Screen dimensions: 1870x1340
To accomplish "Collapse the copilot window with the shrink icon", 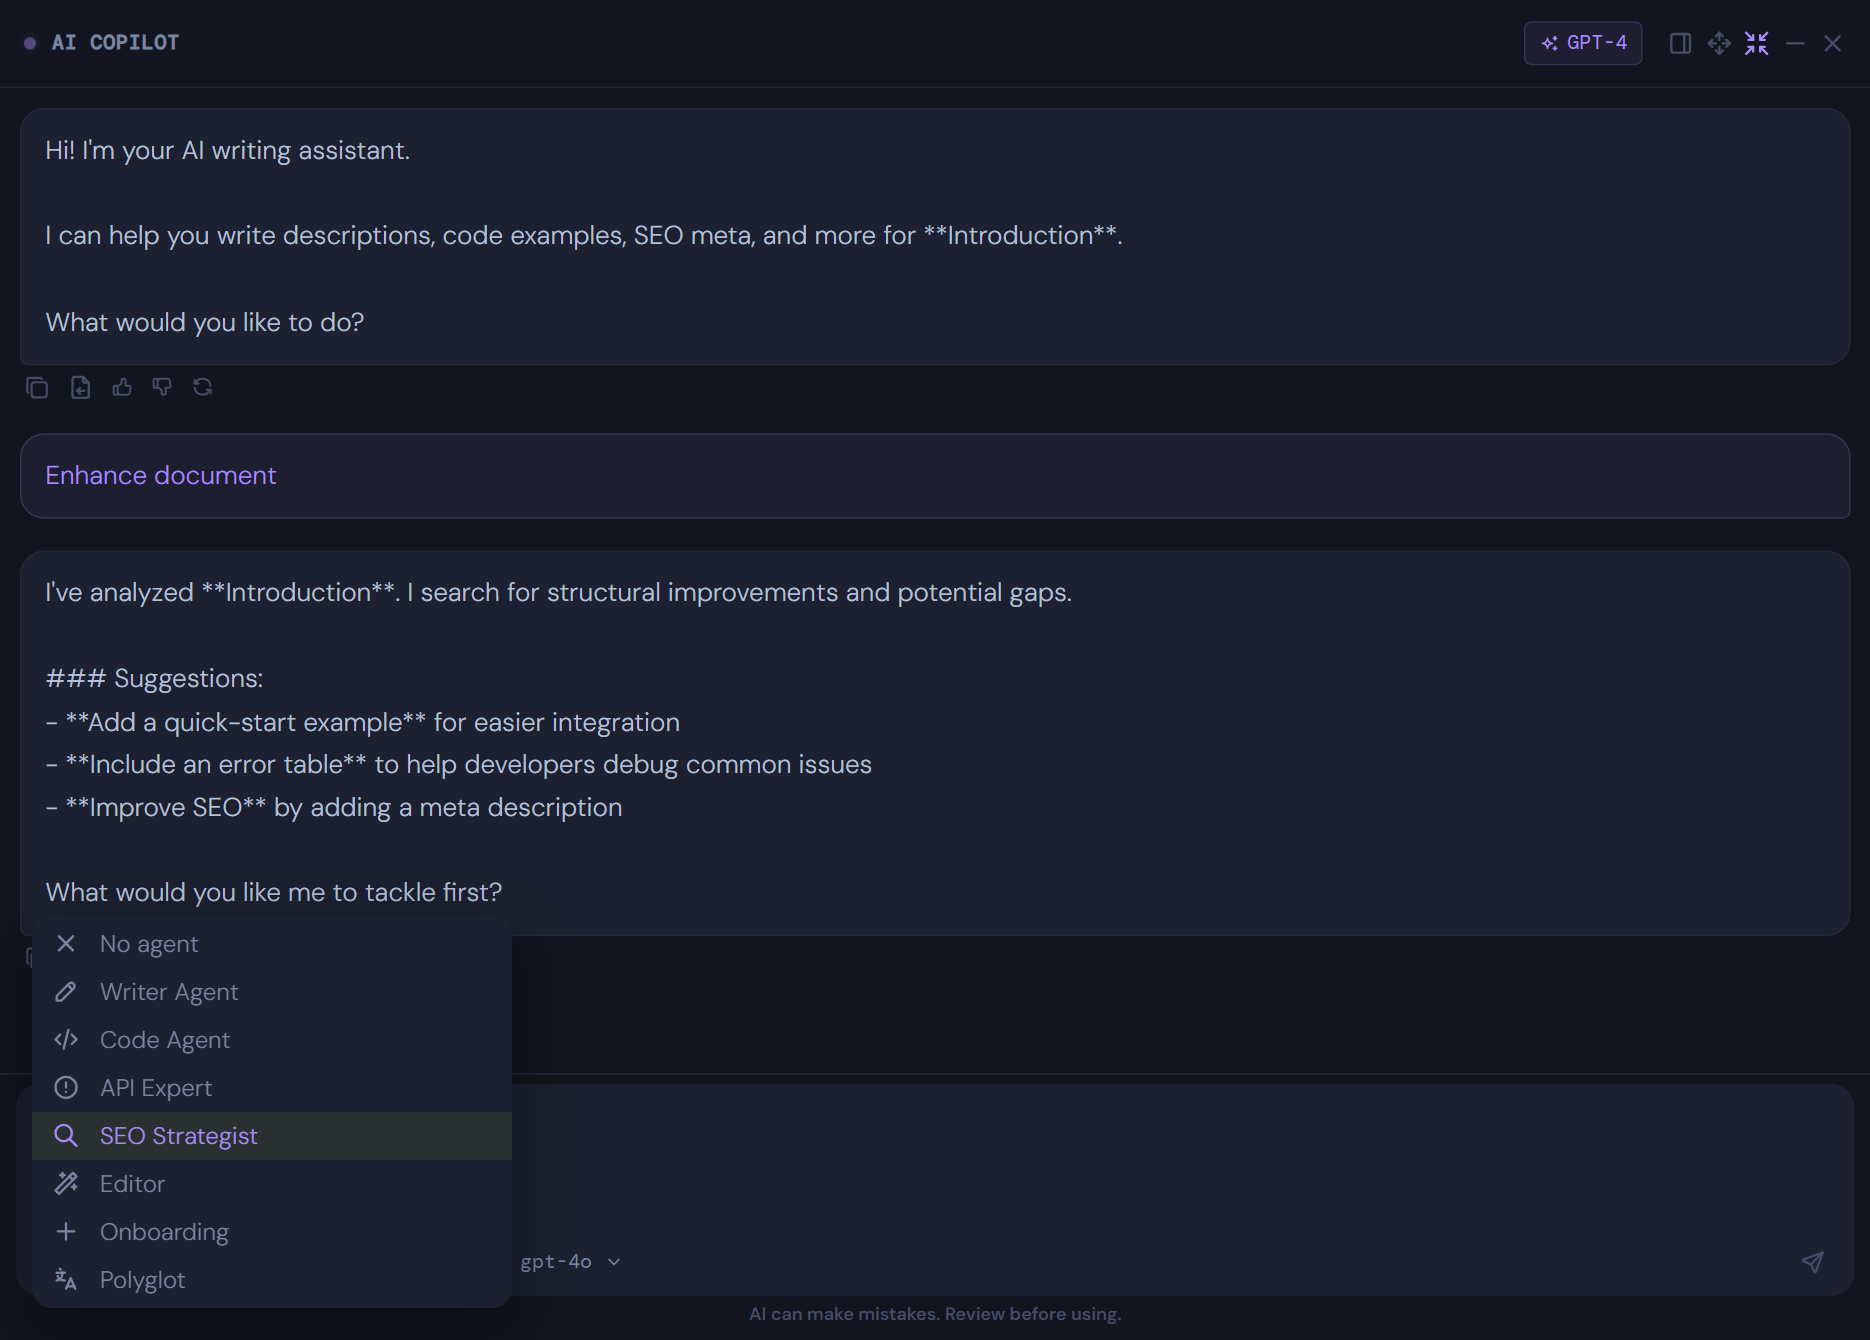I will click(x=1757, y=43).
